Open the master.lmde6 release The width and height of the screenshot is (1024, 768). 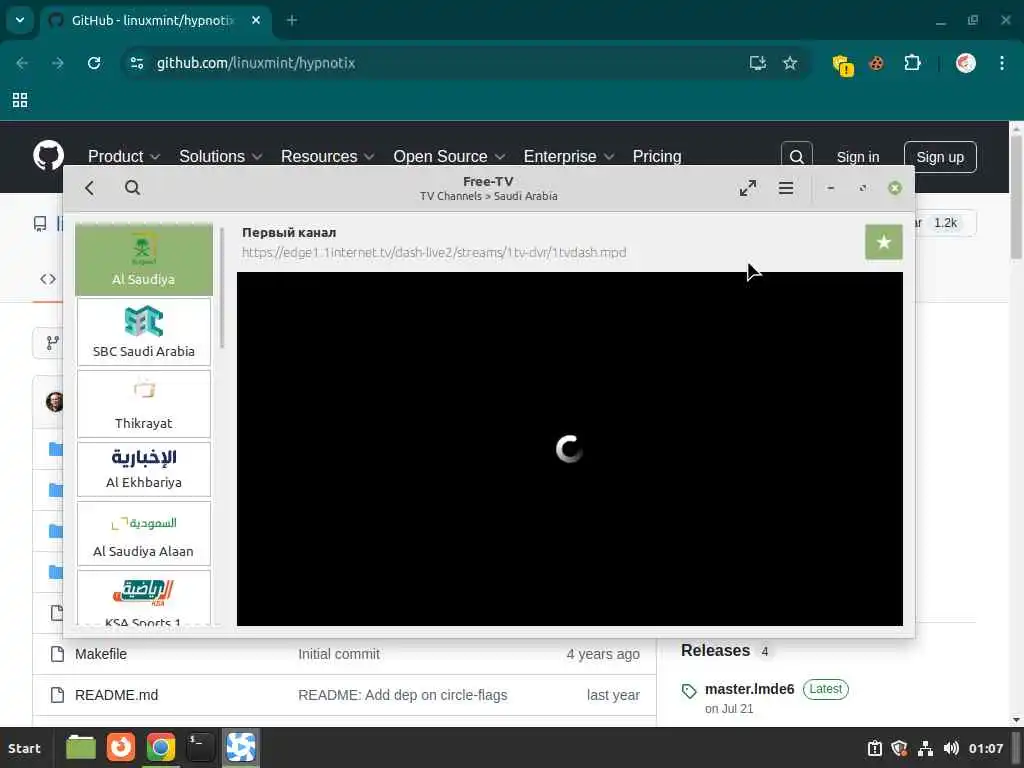point(749,689)
